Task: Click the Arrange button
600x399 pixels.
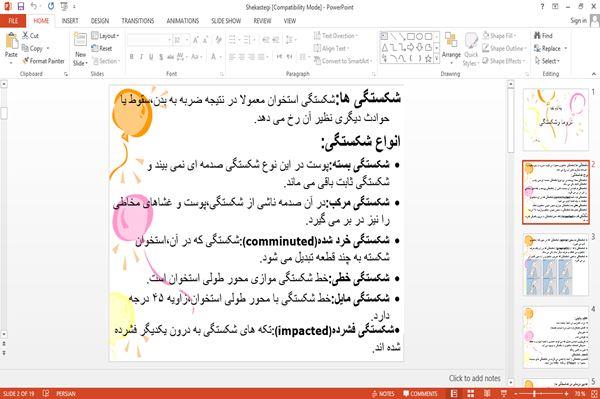Action: [451, 48]
